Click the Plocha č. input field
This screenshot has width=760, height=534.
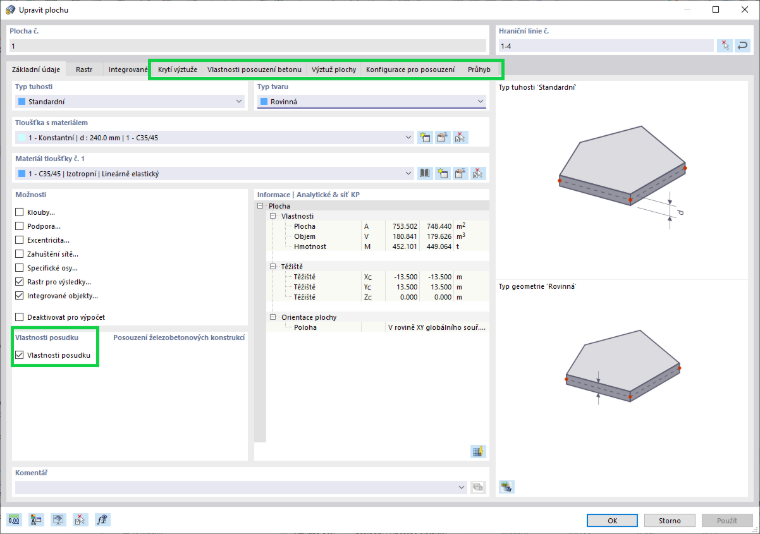(247, 46)
